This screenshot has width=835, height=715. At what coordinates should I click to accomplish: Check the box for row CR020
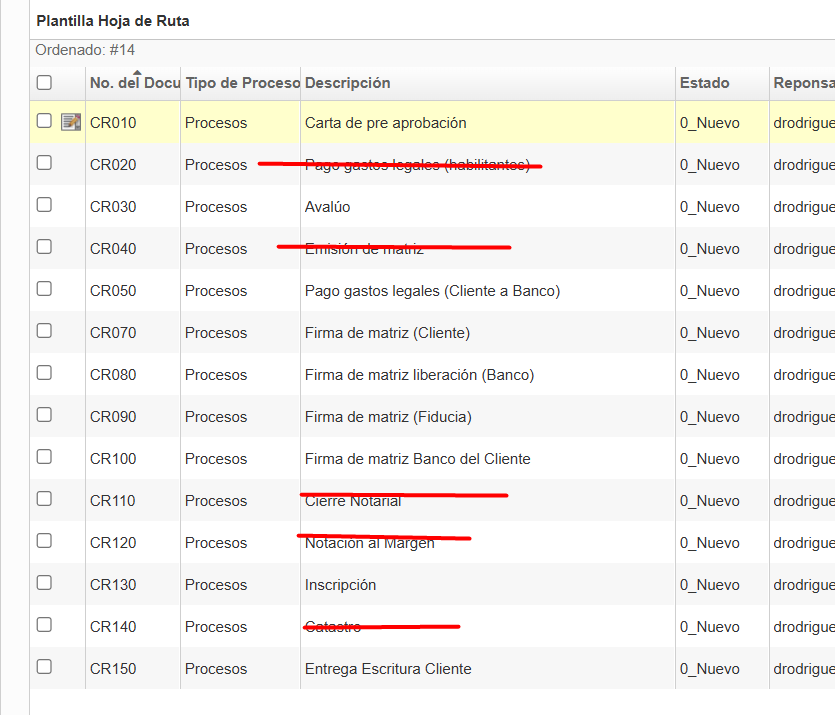tap(44, 163)
